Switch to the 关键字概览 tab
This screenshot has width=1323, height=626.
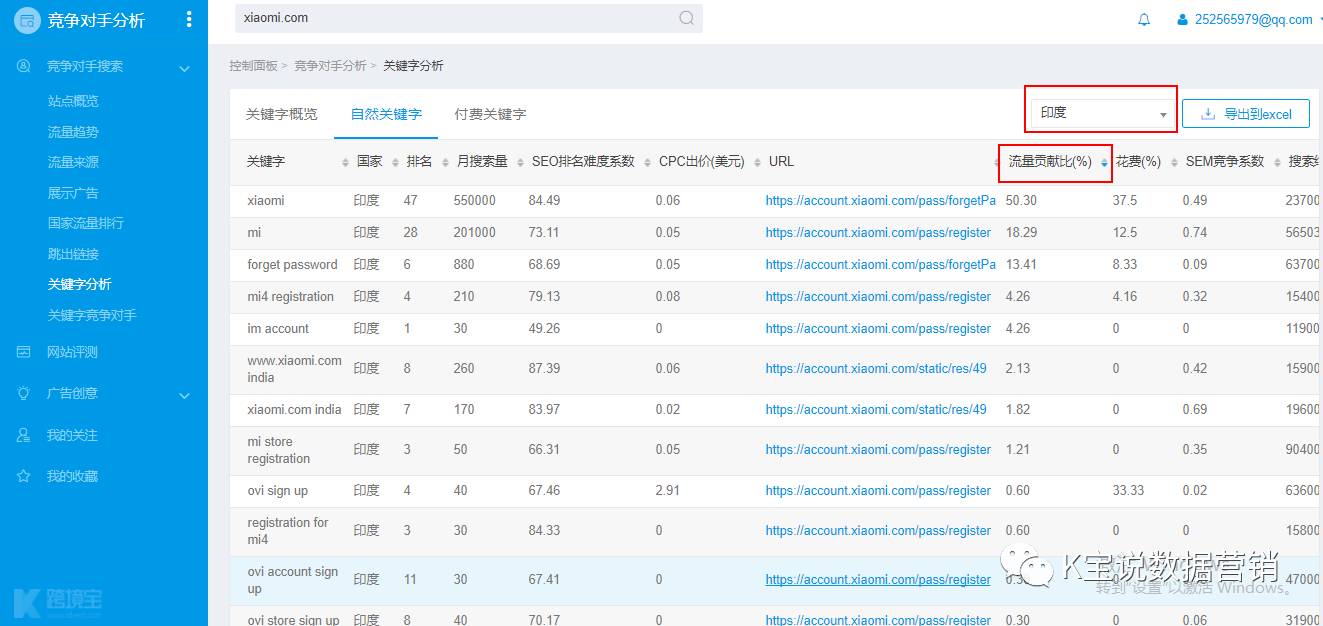tap(282, 114)
